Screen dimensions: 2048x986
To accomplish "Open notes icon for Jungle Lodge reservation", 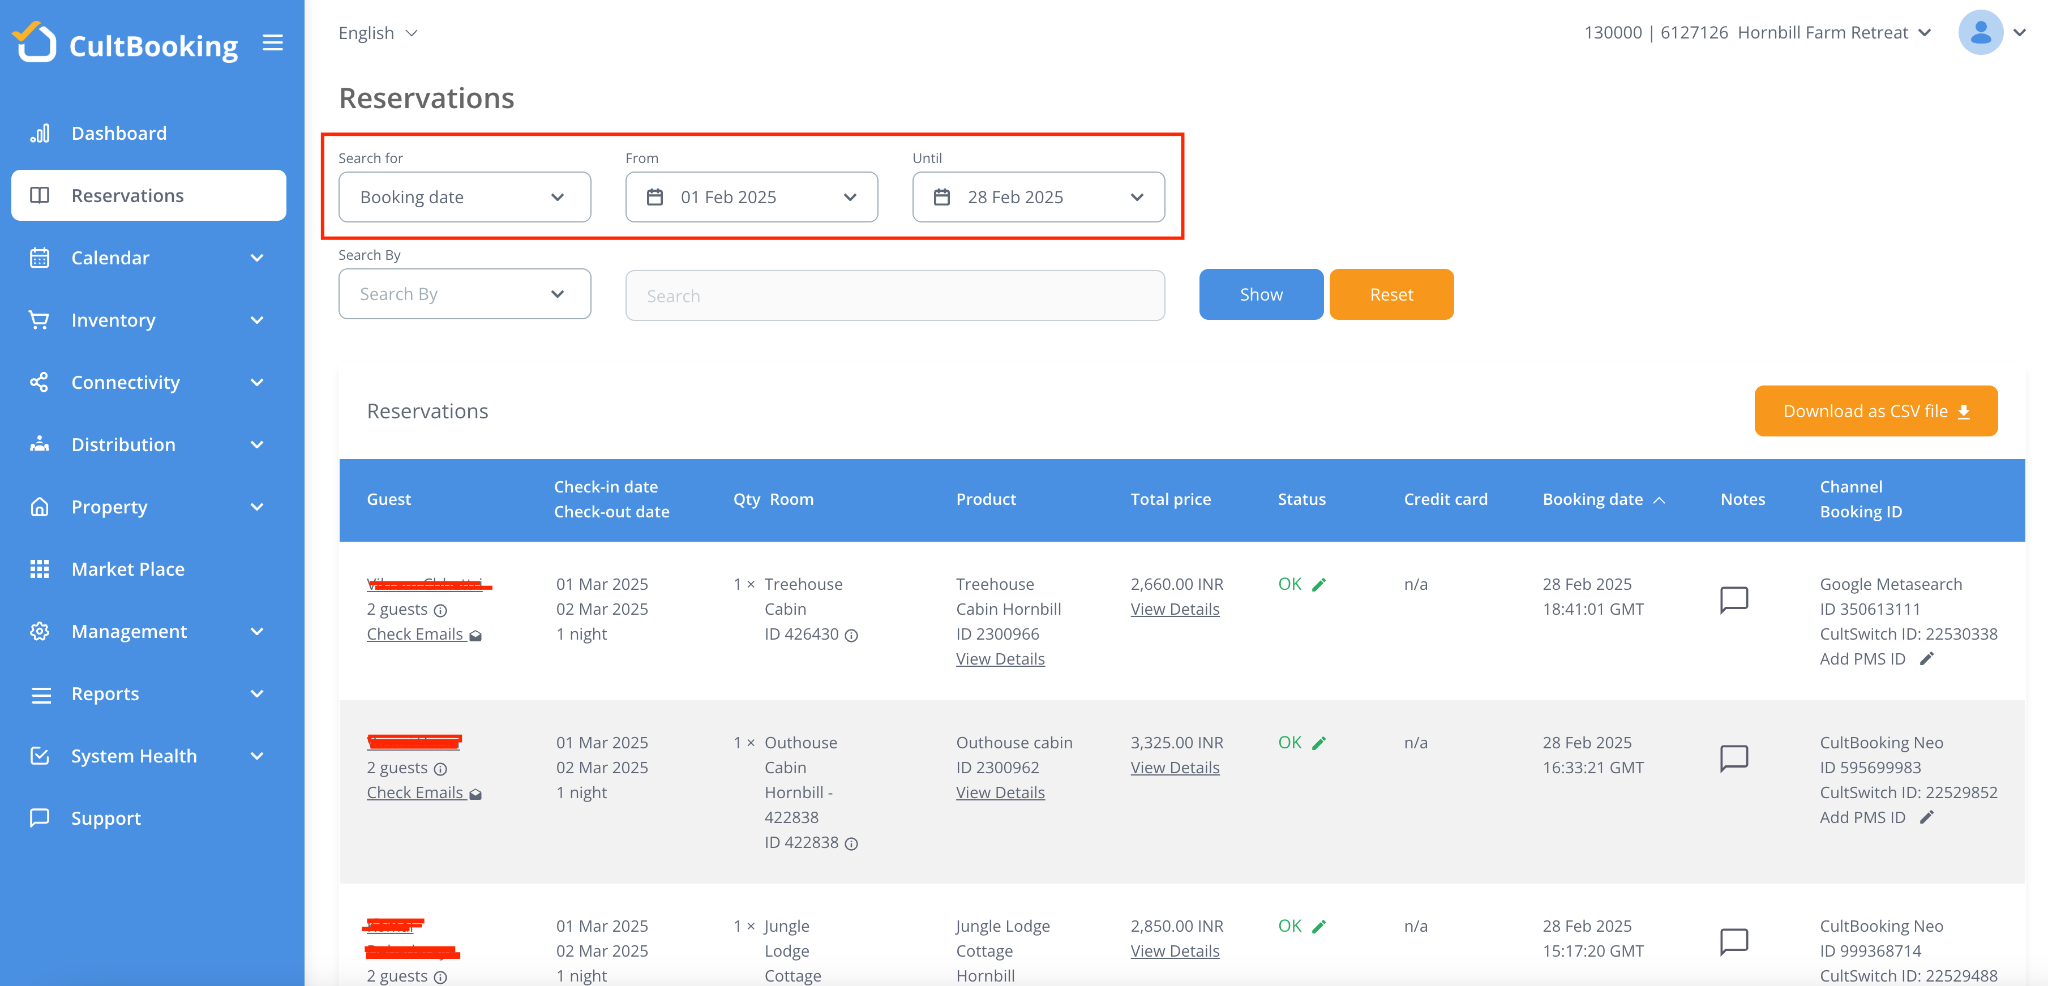I will (1733, 941).
